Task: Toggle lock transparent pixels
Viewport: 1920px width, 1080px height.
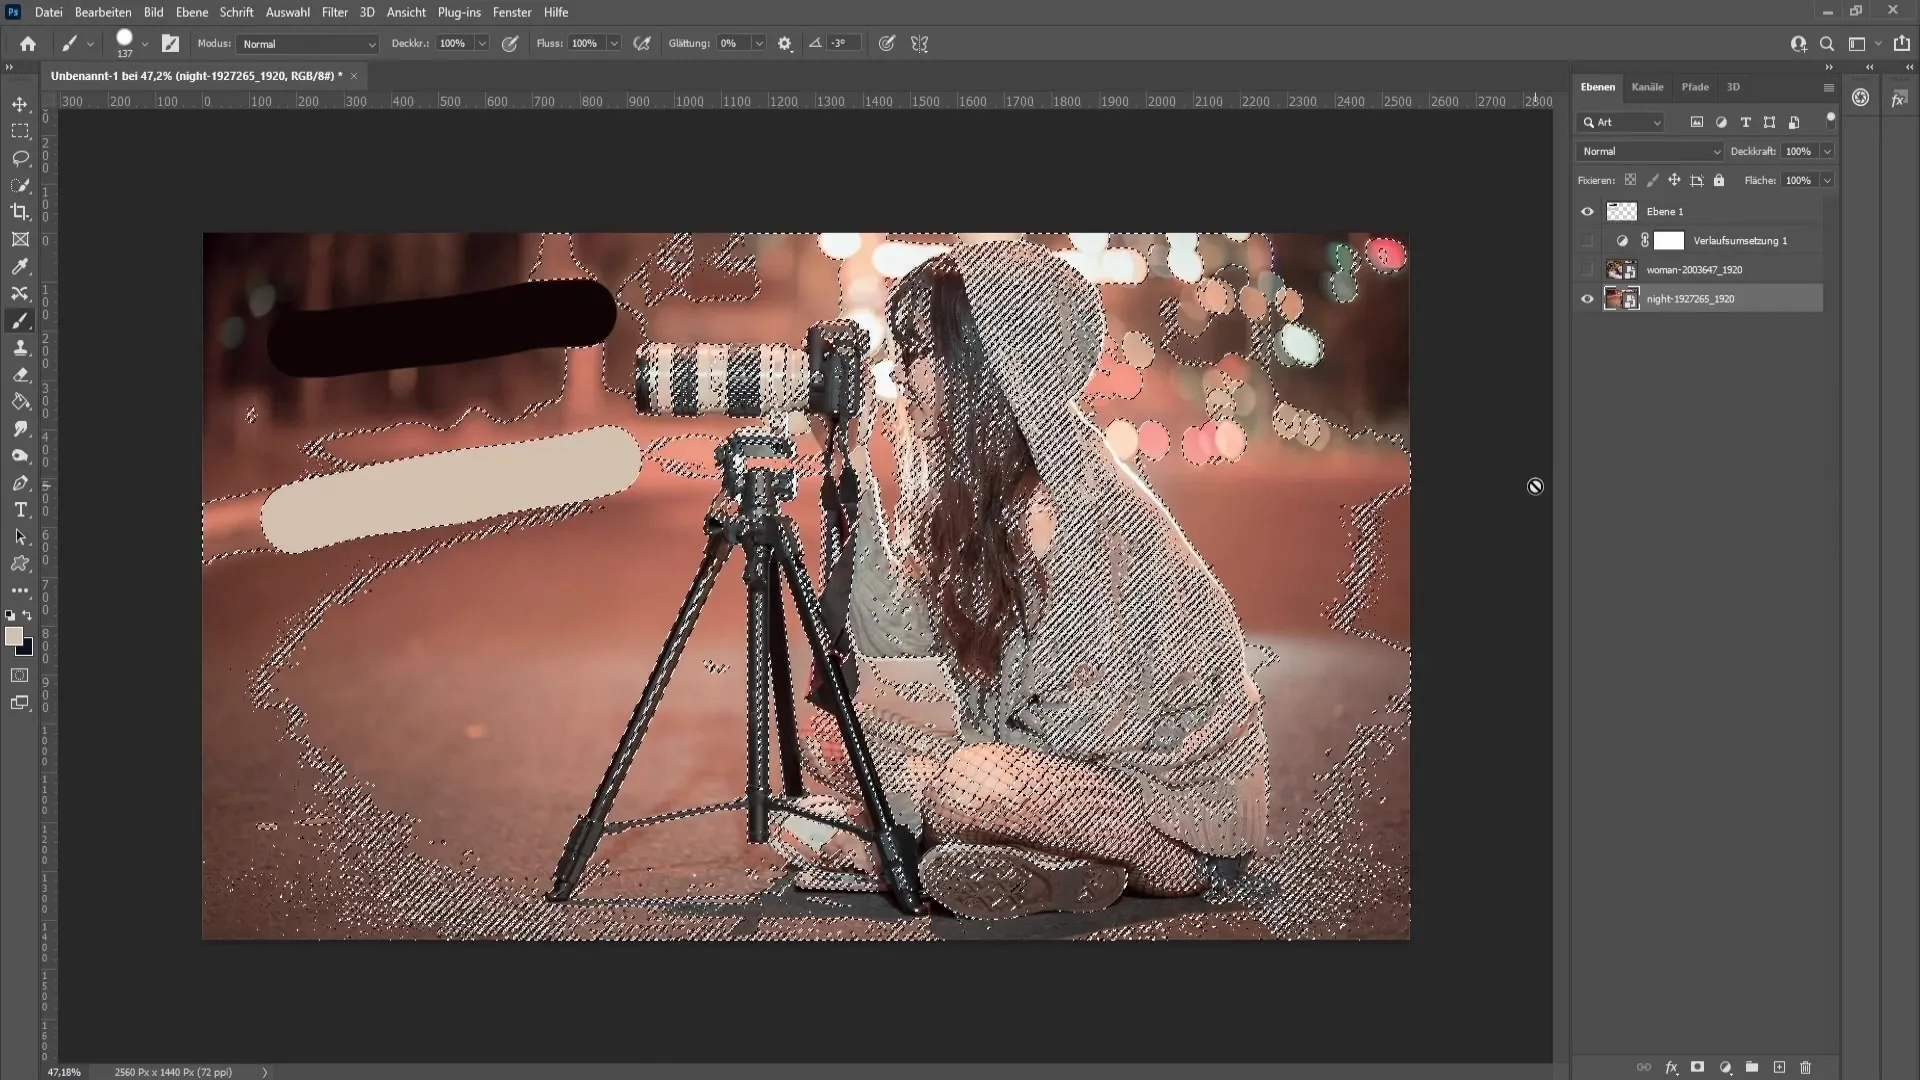Action: (x=1630, y=180)
